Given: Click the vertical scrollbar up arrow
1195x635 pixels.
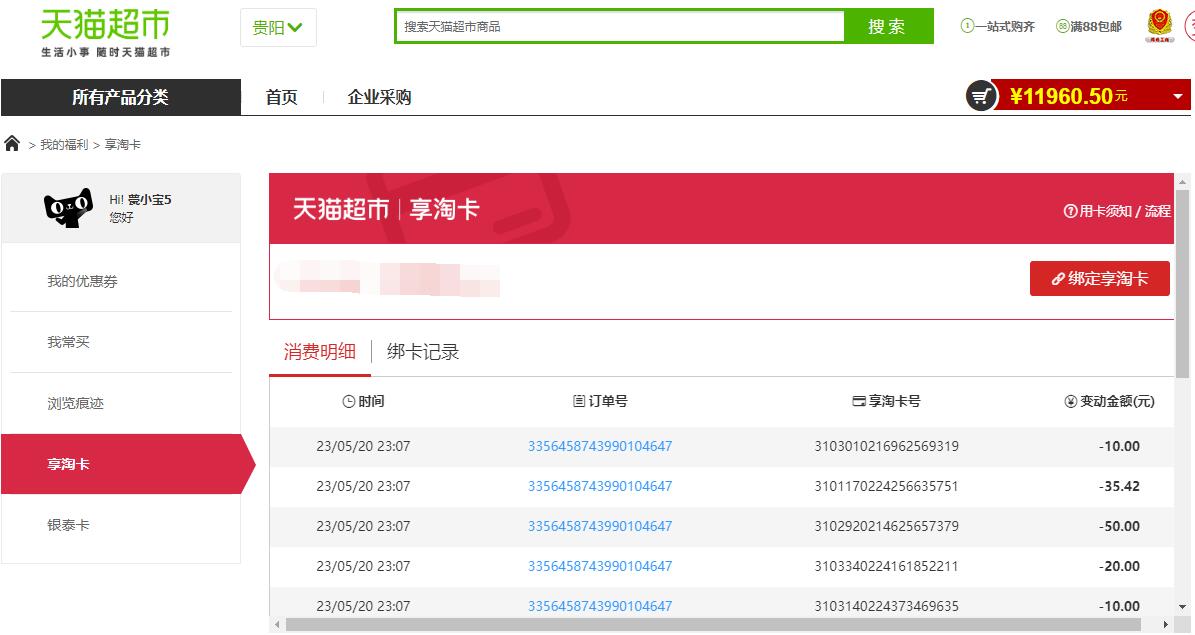Looking at the screenshot, I should coord(1183,181).
